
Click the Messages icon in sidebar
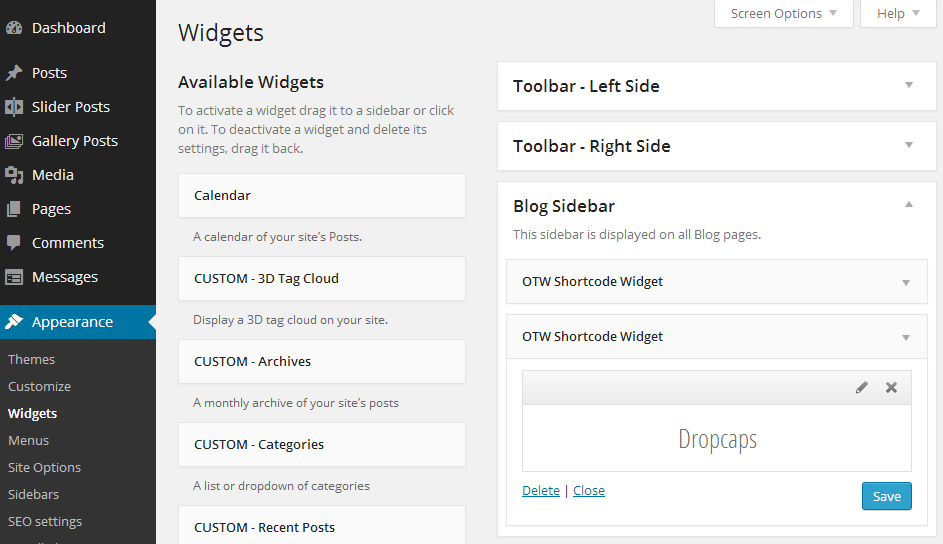pos(14,277)
